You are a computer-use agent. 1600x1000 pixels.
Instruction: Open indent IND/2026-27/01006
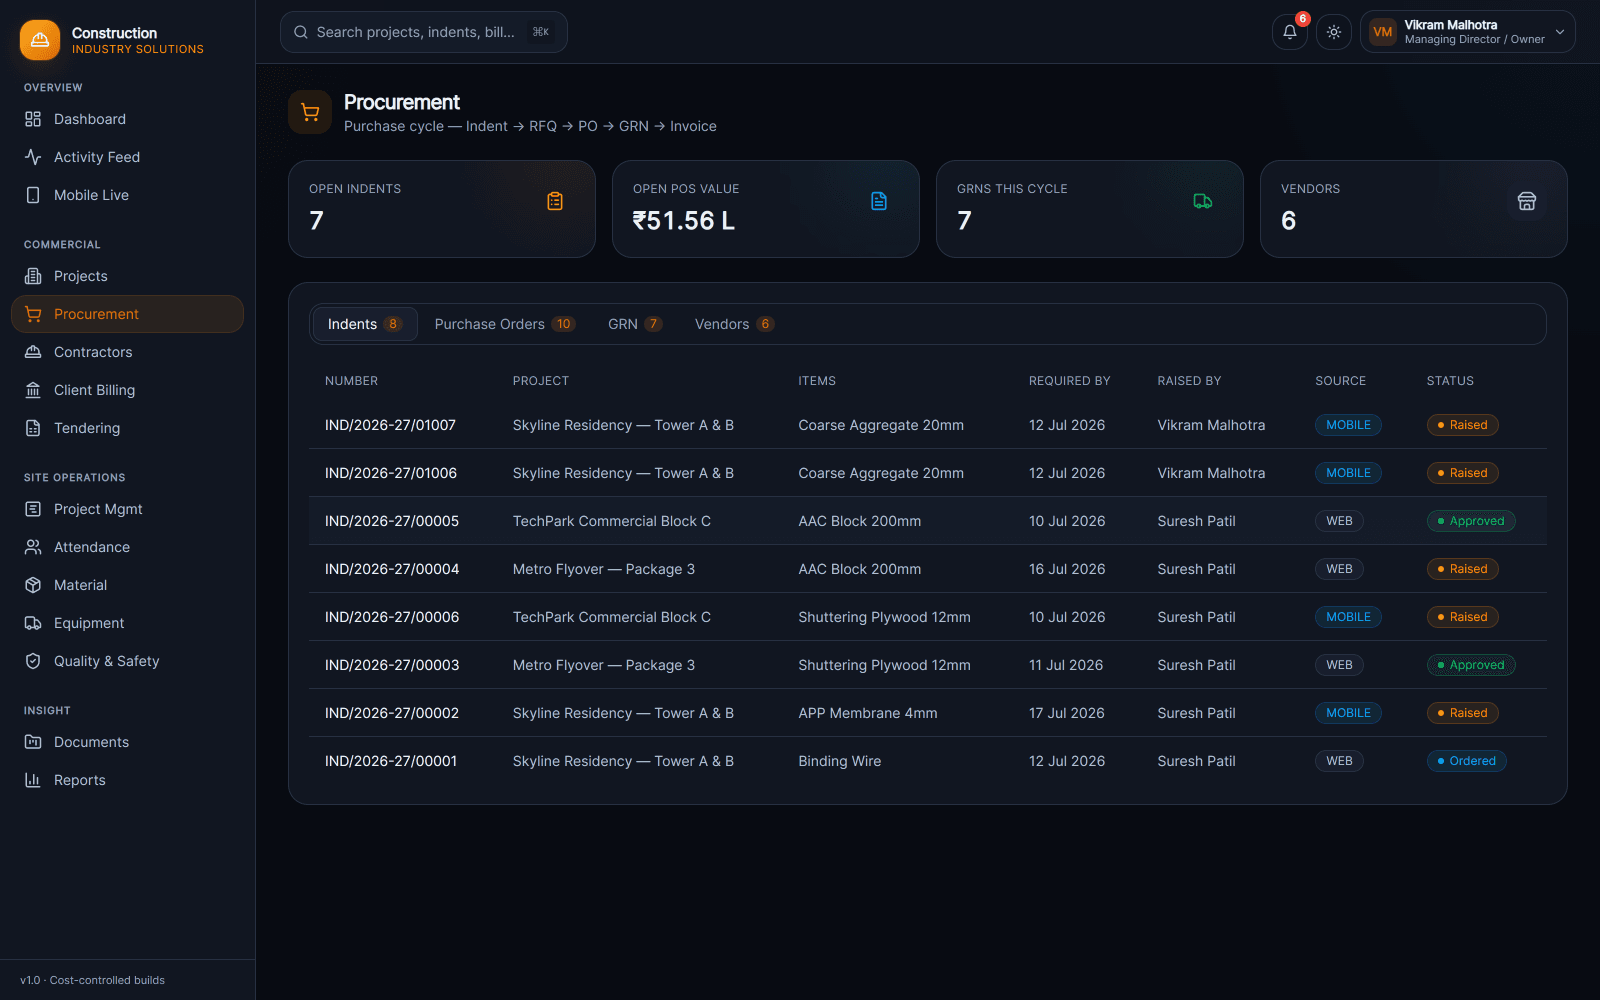[x=390, y=473]
